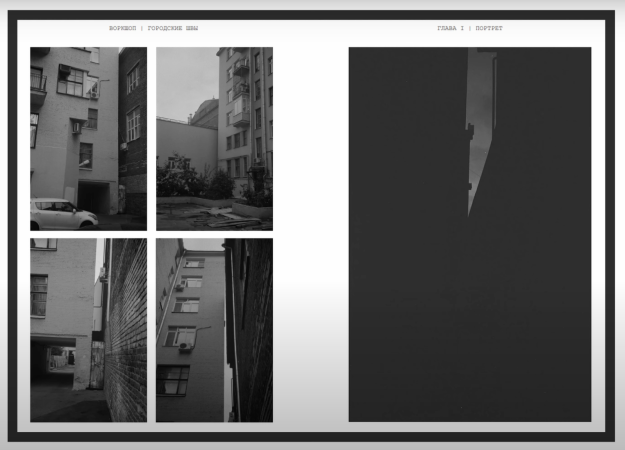Click the open window in top-left photo
This screenshot has width=625, height=450.
(70, 80)
